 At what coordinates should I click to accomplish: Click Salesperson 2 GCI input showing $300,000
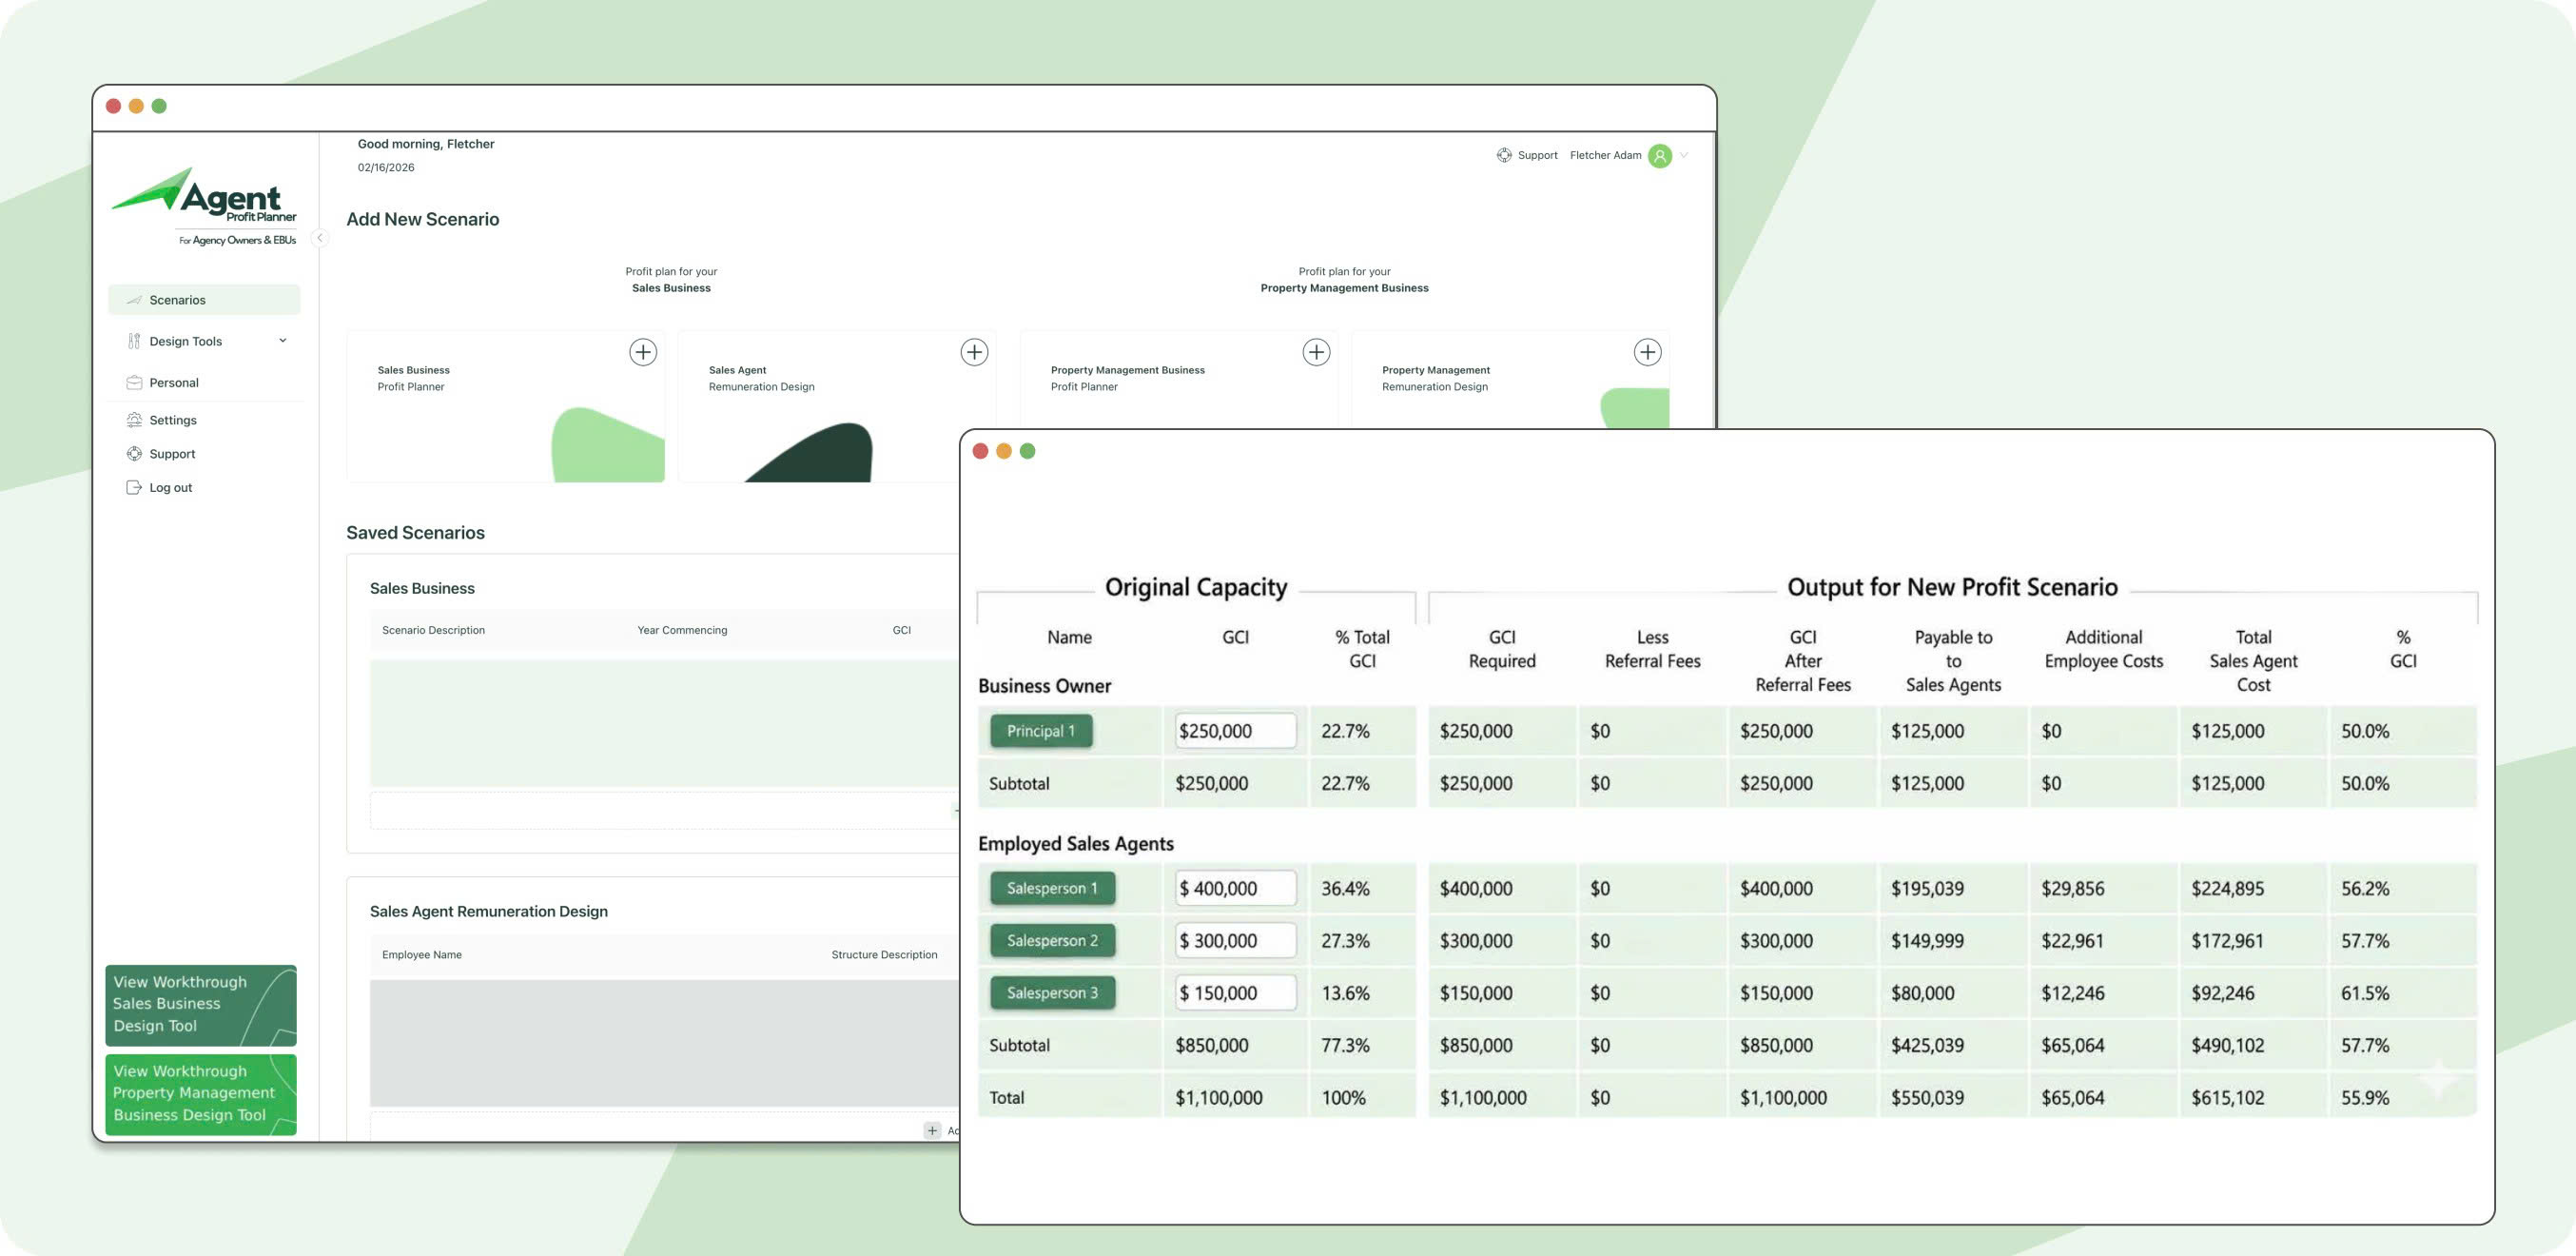coord(1235,940)
